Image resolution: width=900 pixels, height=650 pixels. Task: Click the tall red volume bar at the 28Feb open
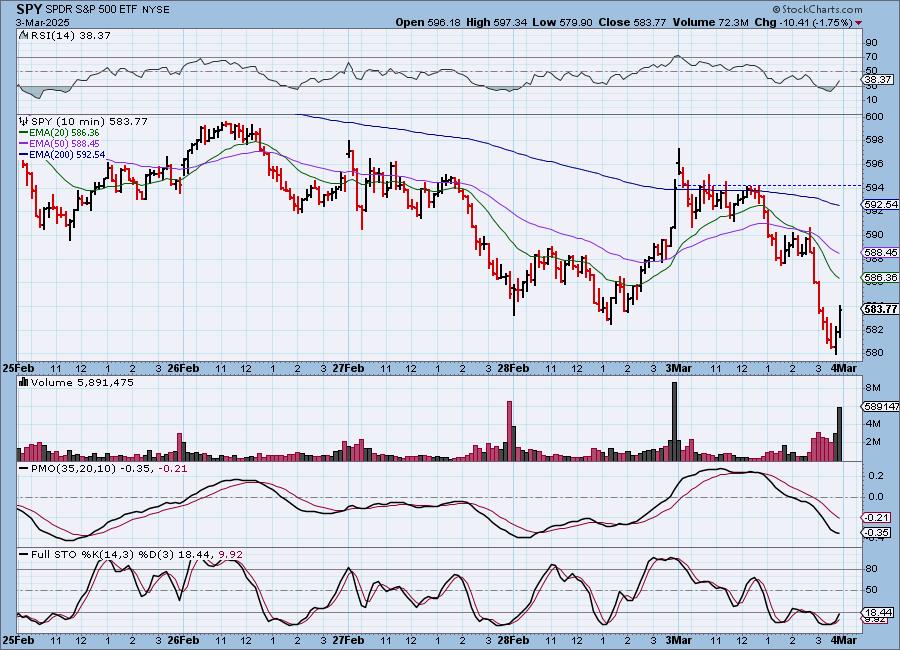coord(509,431)
